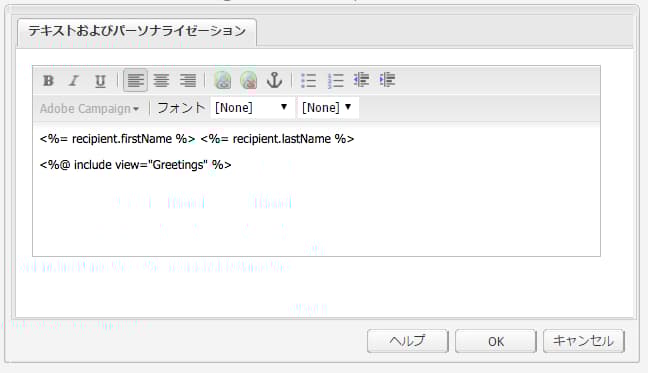
Task: Align text left
Action: 135,80
